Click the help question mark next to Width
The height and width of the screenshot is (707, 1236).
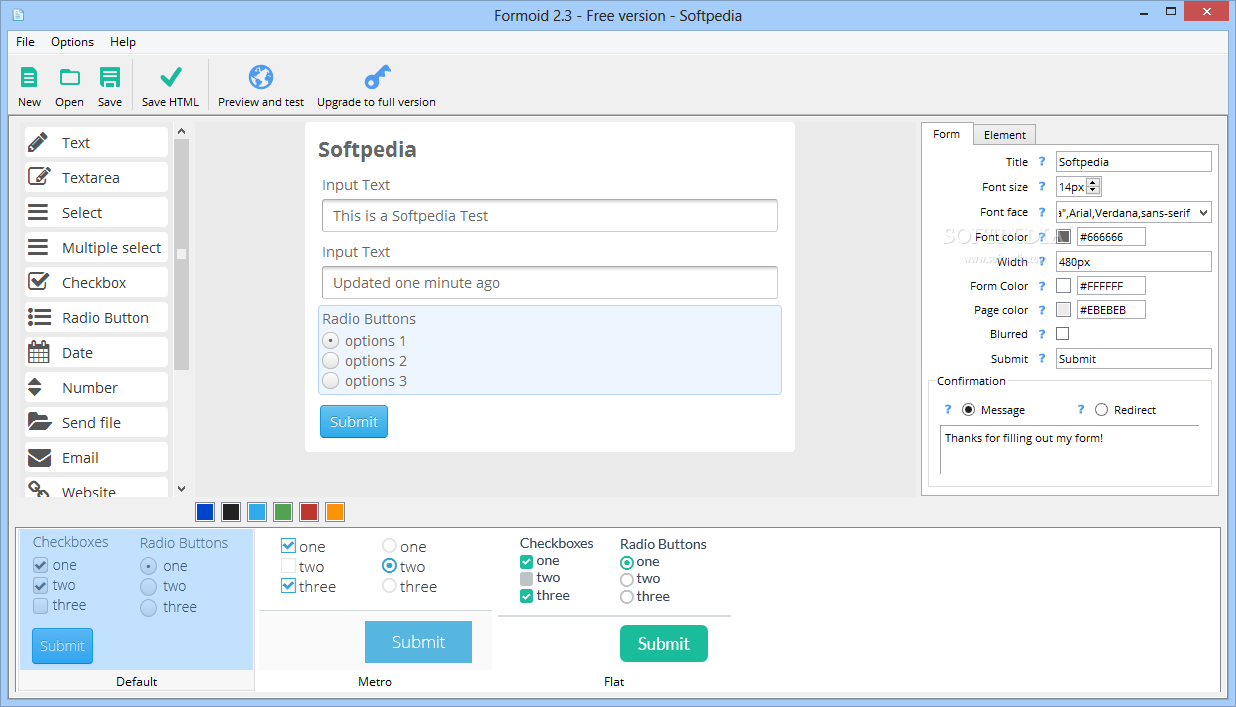click(1041, 262)
